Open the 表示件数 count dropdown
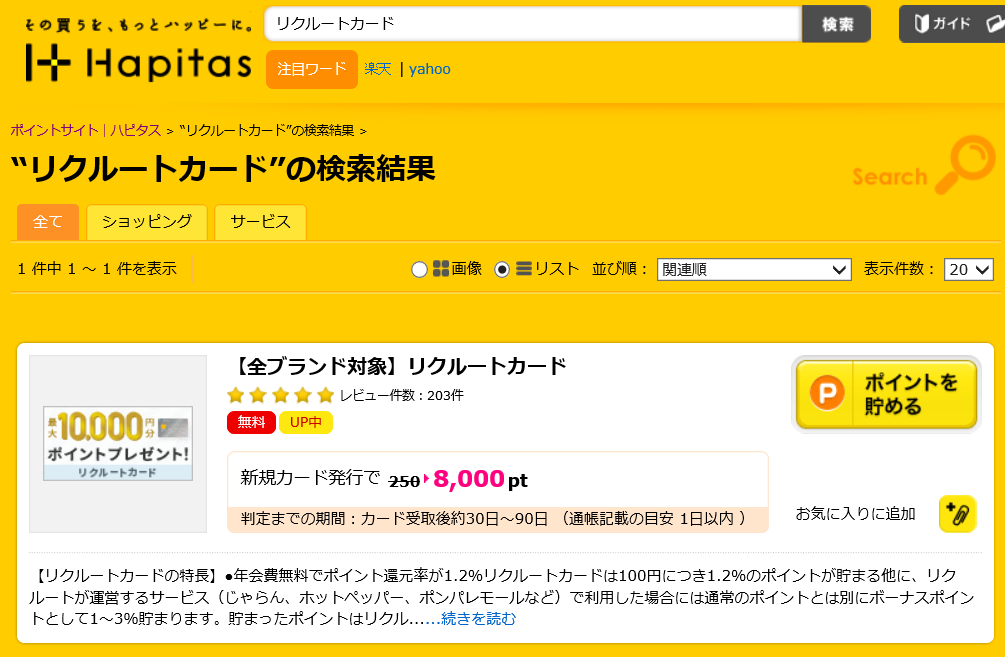Image resolution: width=1005 pixels, height=657 pixels. [968, 269]
